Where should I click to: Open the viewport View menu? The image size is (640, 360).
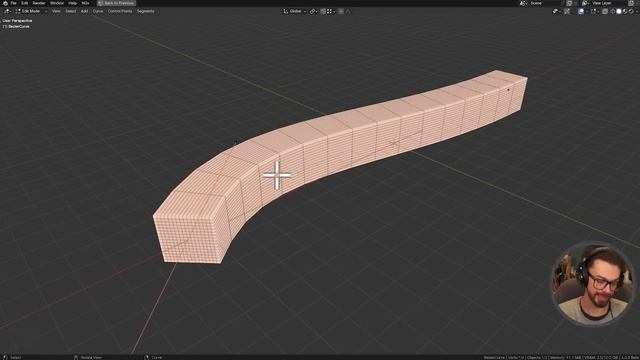pos(56,11)
